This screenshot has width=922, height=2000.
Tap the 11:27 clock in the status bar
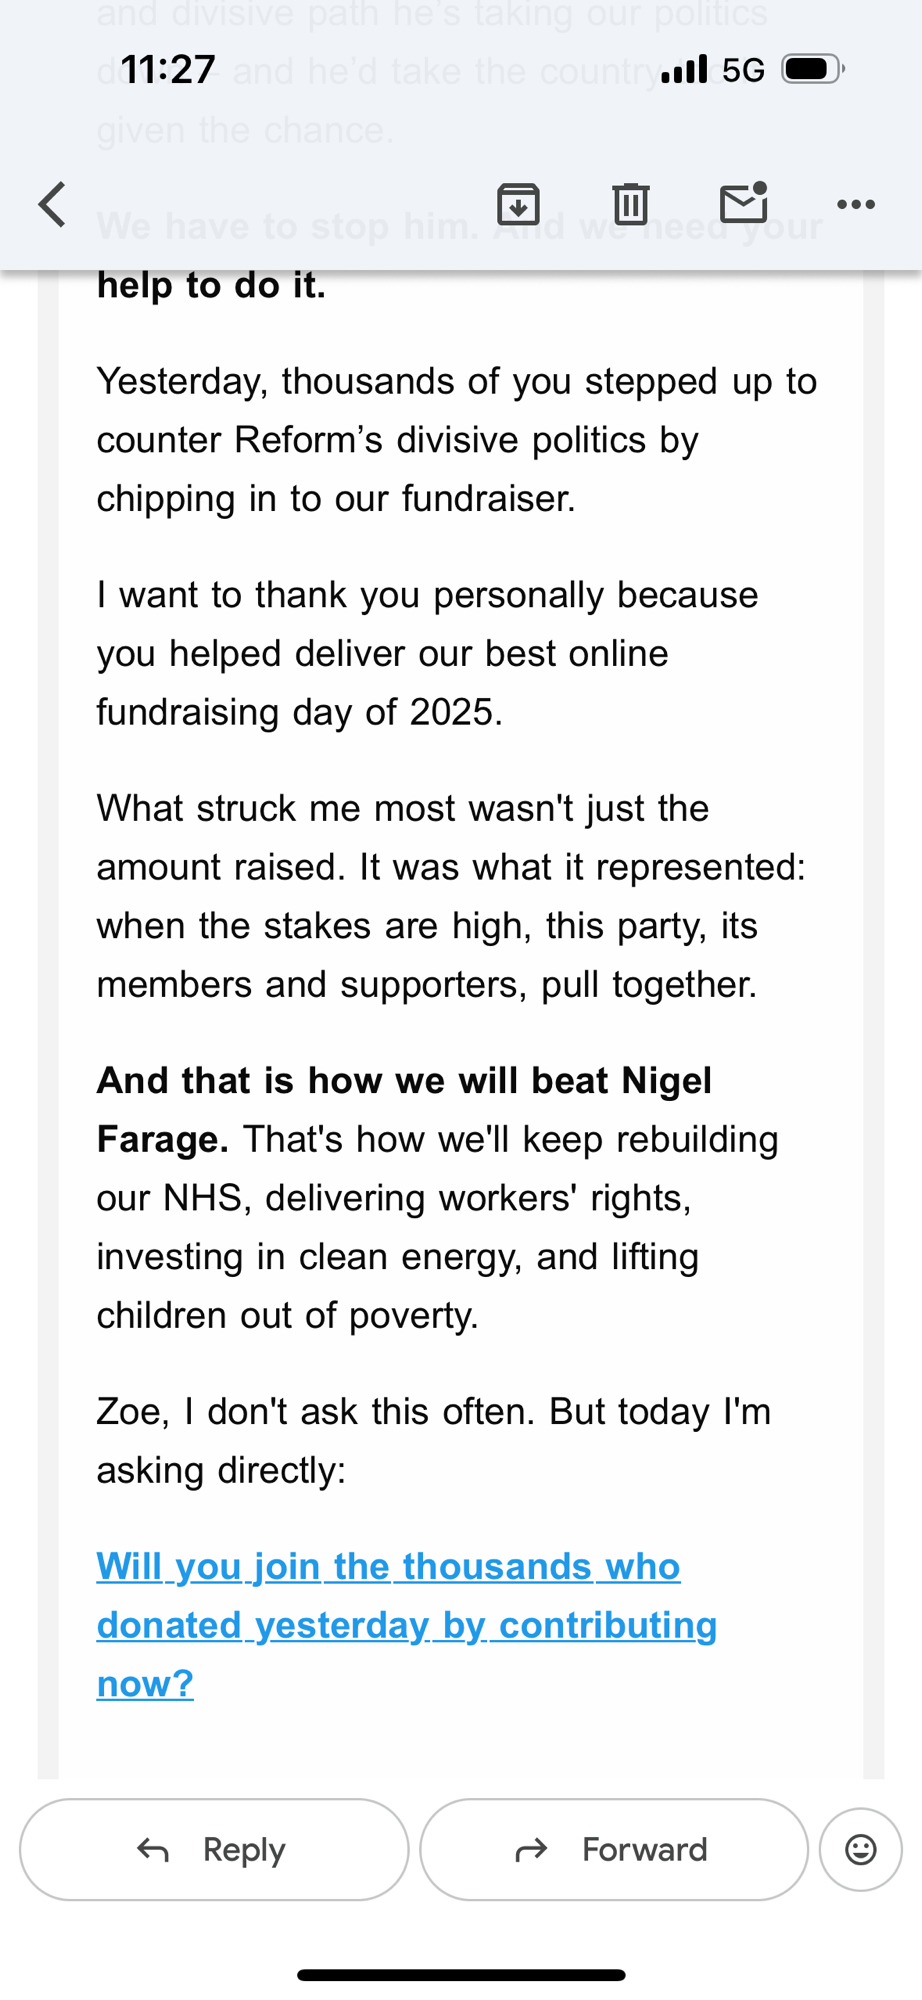(x=168, y=70)
